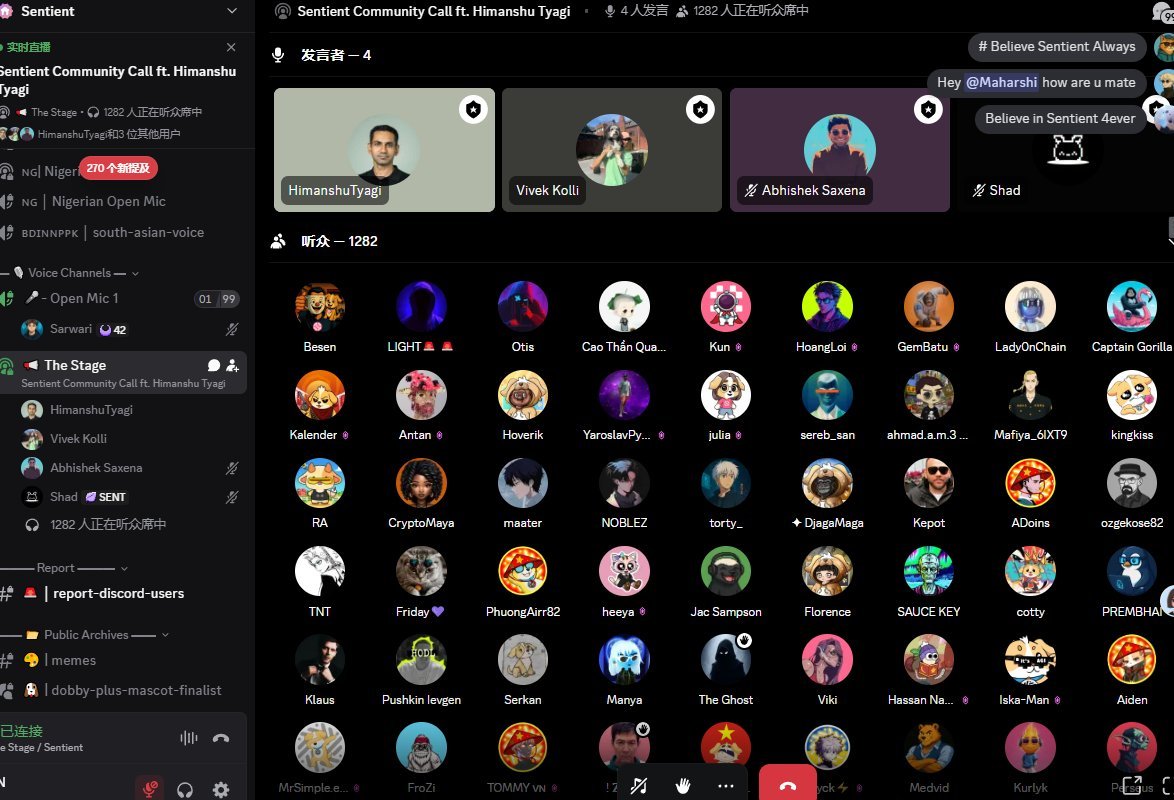Click LIGHT's avatar in audience
This screenshot has height=800, width=1174.
(422, 306)
